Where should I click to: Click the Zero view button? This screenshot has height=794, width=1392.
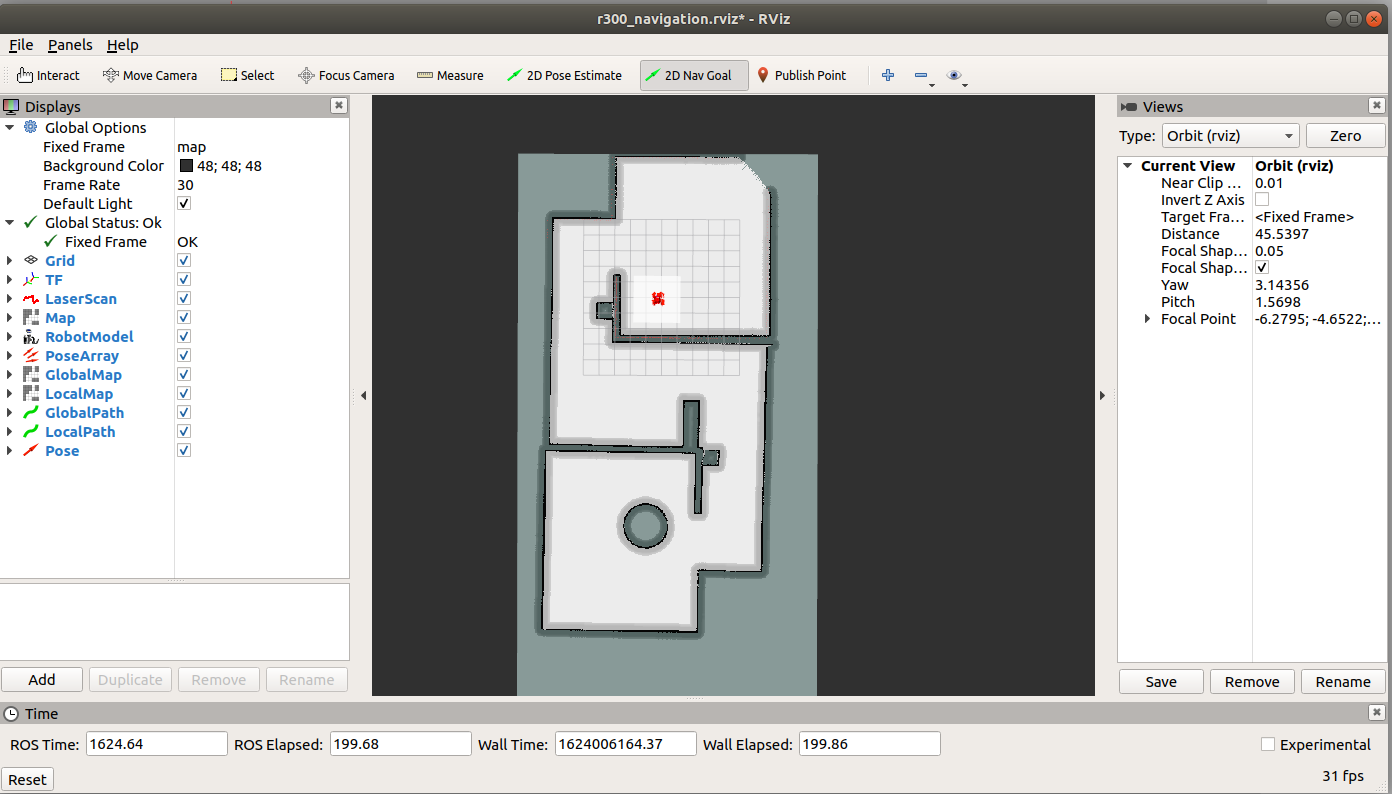pyautogui.click(x=1346, y=136)
